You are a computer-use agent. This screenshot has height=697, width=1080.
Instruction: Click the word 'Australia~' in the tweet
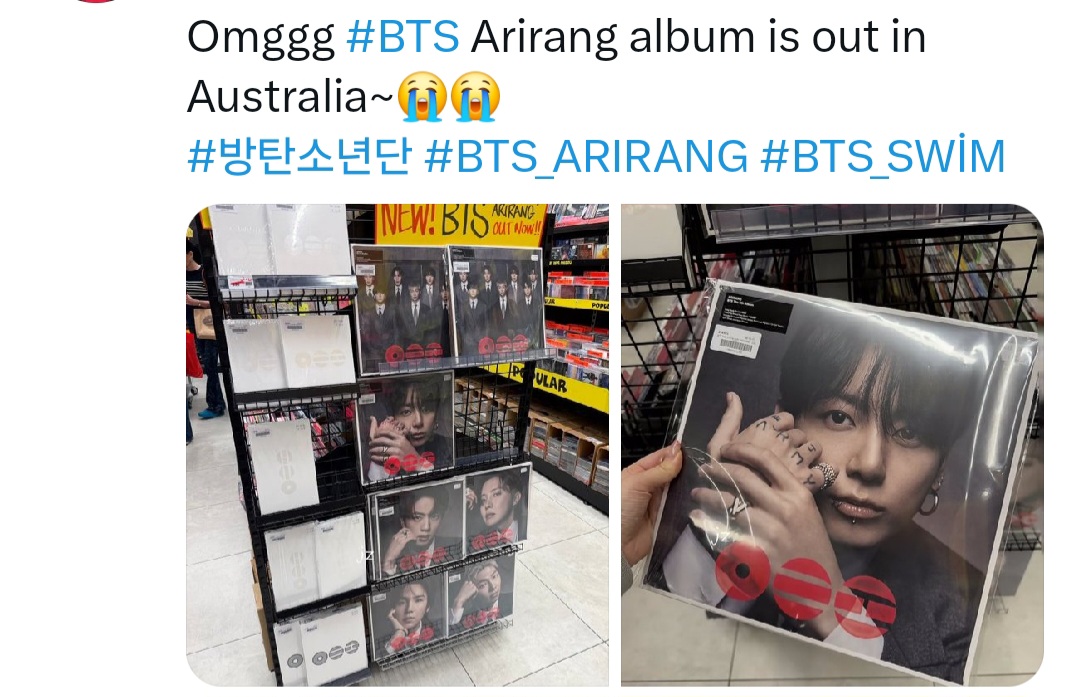291,96
